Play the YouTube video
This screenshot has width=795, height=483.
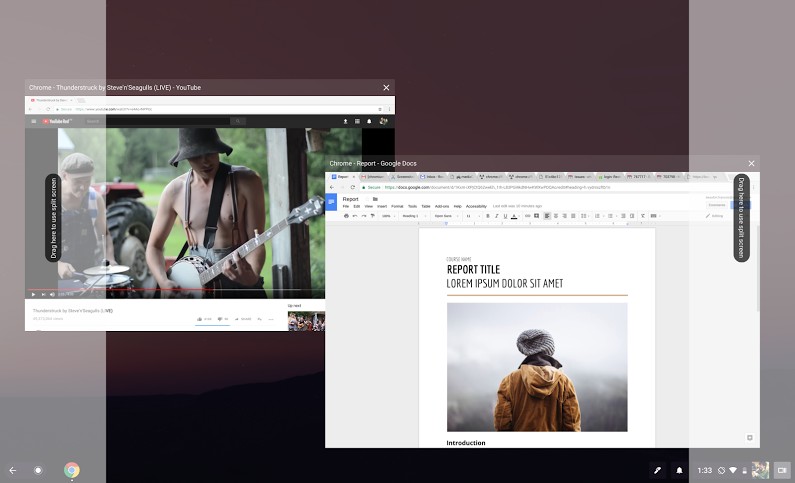(33, 294)
